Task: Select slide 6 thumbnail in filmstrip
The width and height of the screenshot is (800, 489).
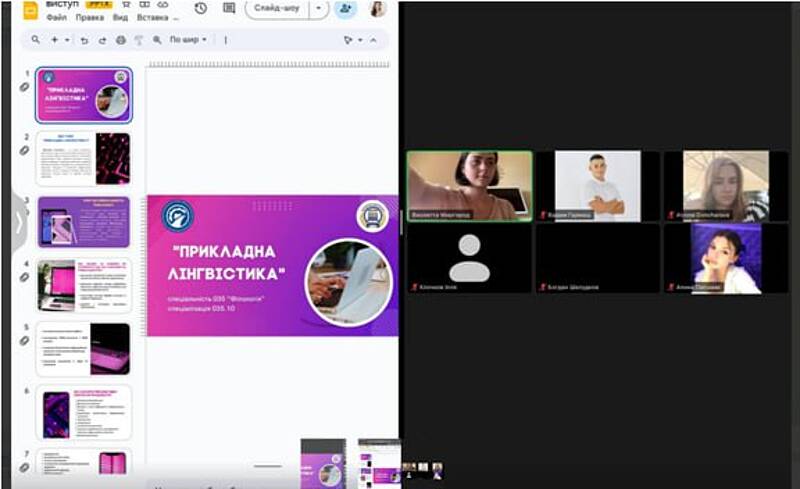Action: [84, 413]
